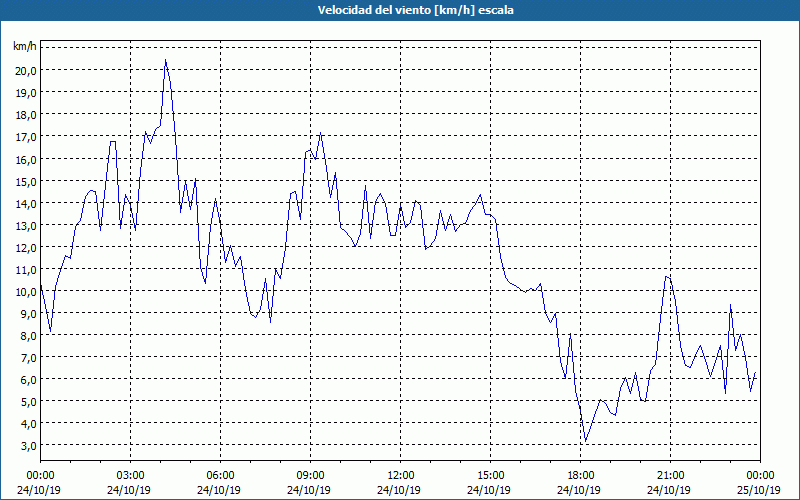This screenshot has height=500, width=800.
Task: Click the 03:00 time axis label
Action: pyautogui.click(x=130, y=476)
